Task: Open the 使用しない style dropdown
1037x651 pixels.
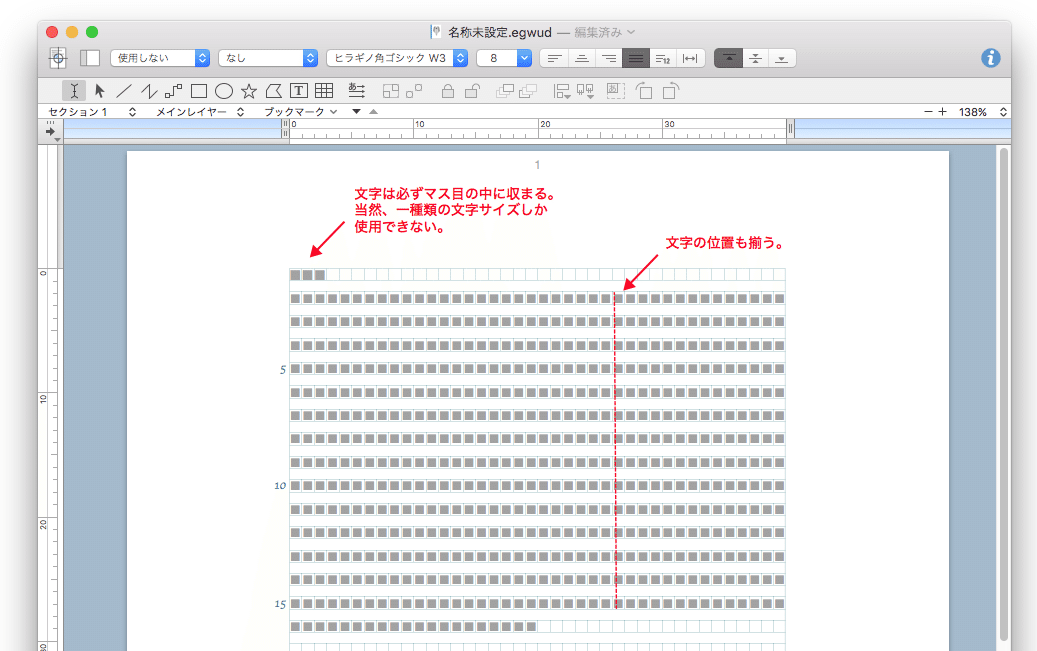Action: pos(160,58)
